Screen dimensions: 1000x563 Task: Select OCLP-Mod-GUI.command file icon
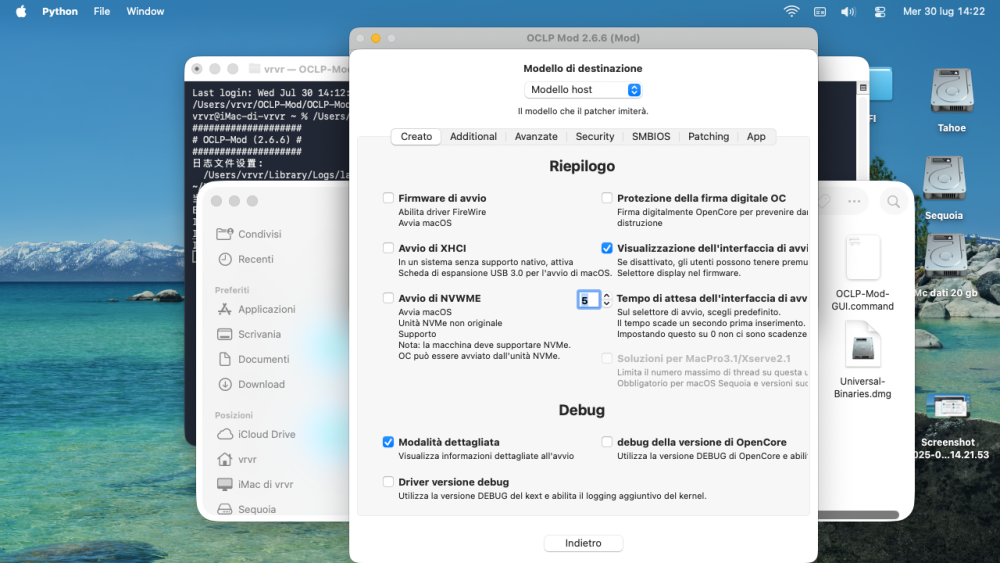[862, 257]
